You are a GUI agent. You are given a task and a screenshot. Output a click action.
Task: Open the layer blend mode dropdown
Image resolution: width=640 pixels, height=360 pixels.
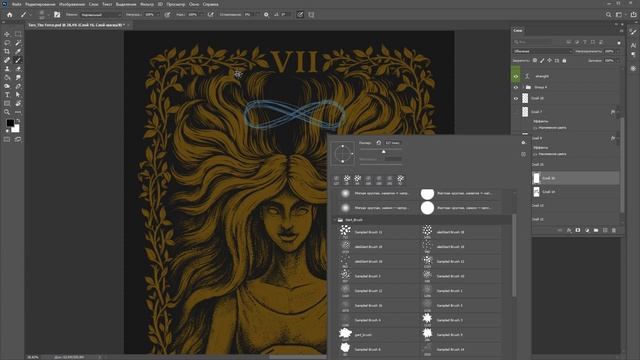[543, 51]
